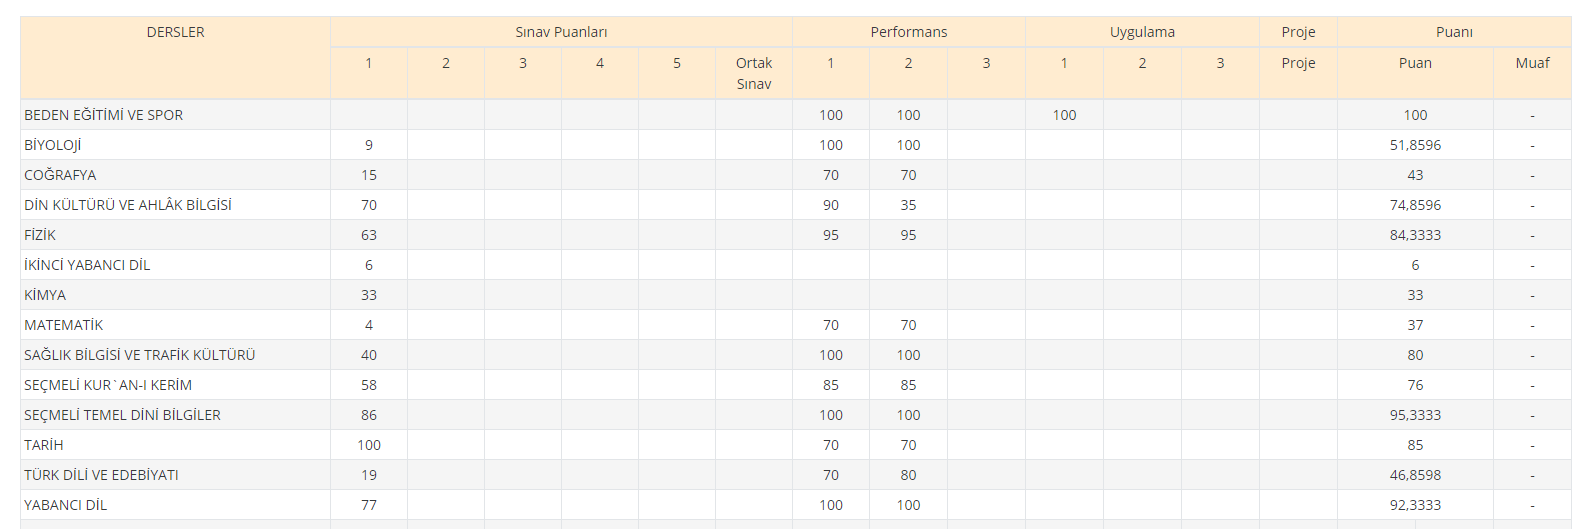Select the Performans group header

(x=908, y=32)
